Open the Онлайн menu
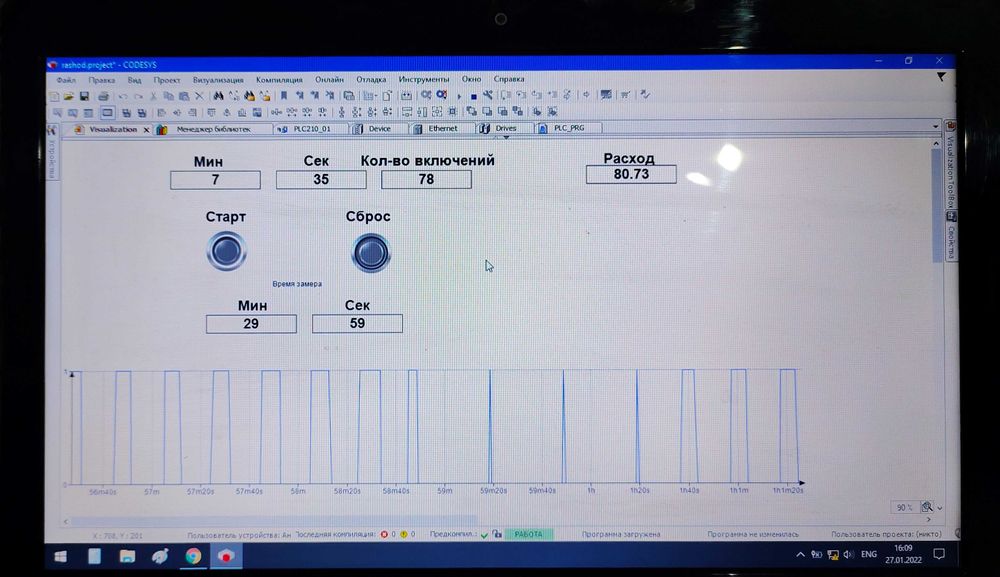The image size is (1000, 577). coord(329,80)
